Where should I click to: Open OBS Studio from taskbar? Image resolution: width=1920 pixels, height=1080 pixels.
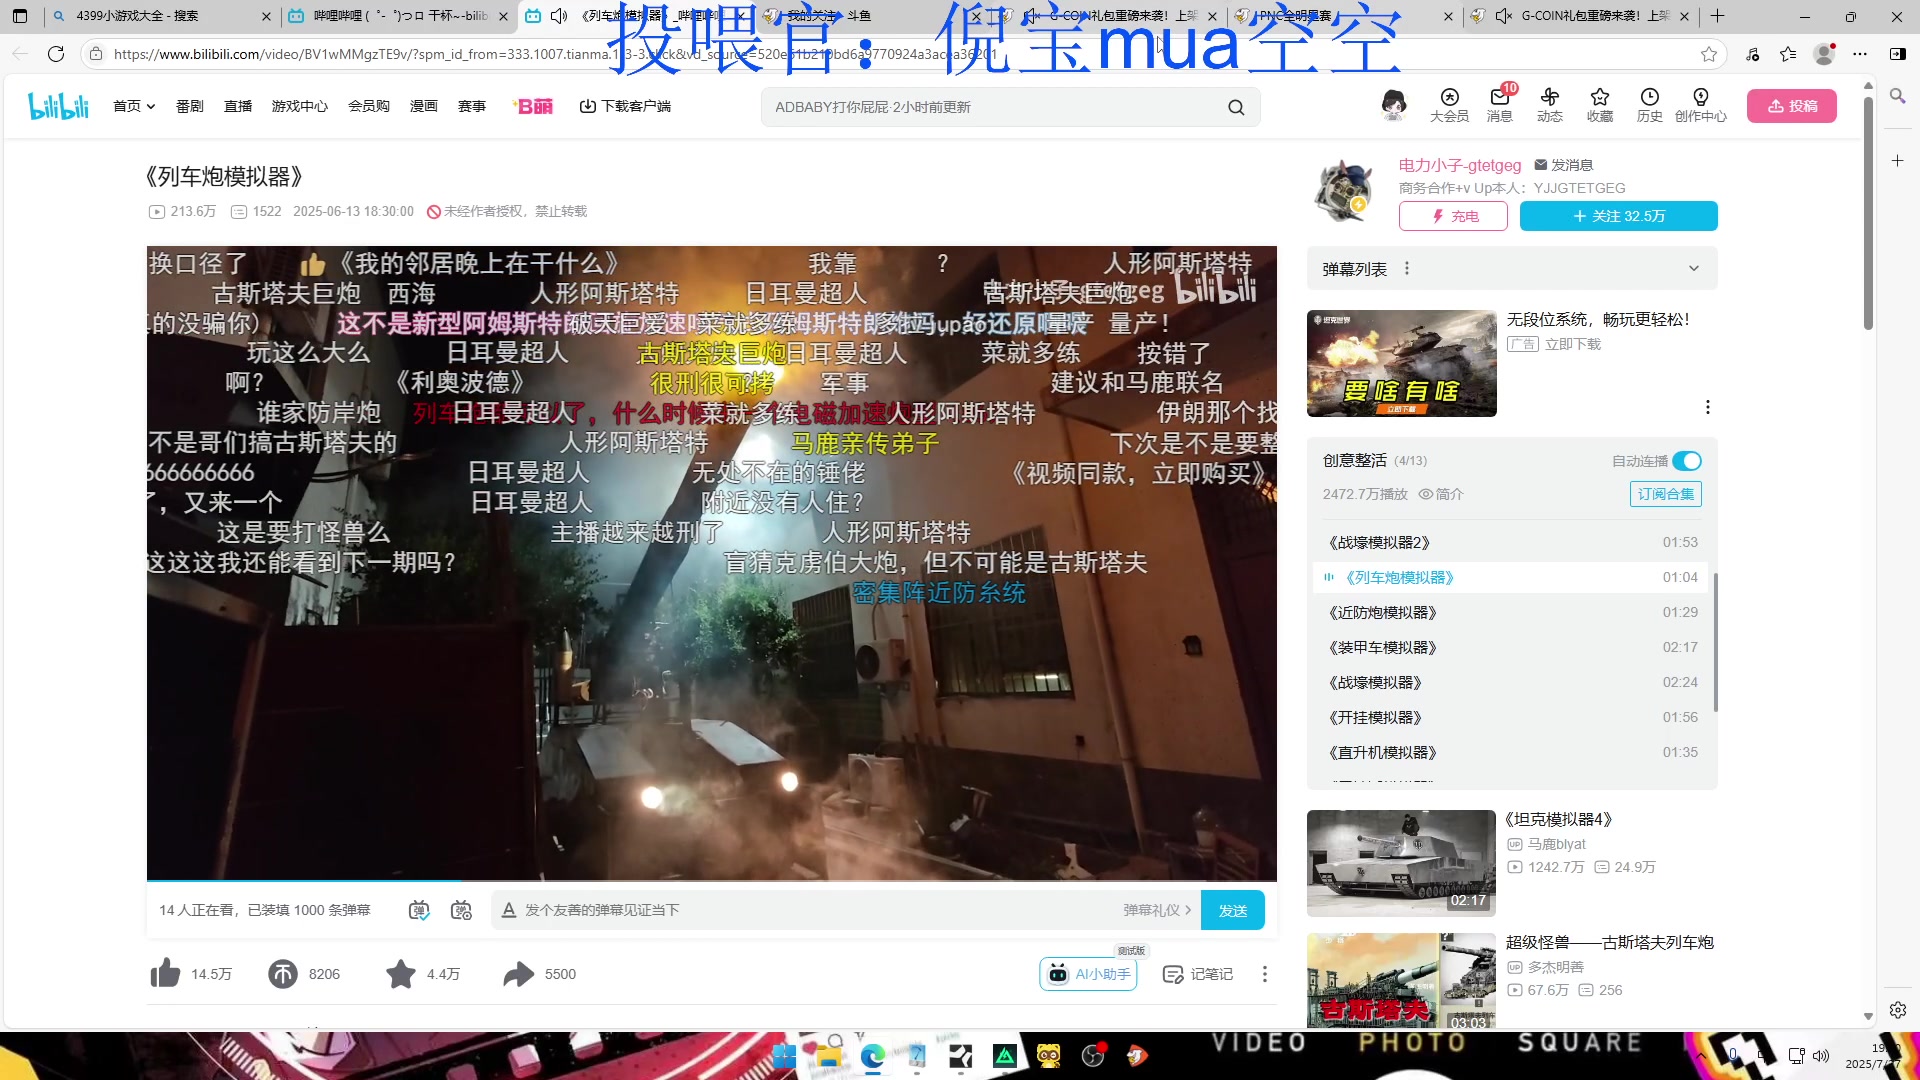coord(1093,1055)
